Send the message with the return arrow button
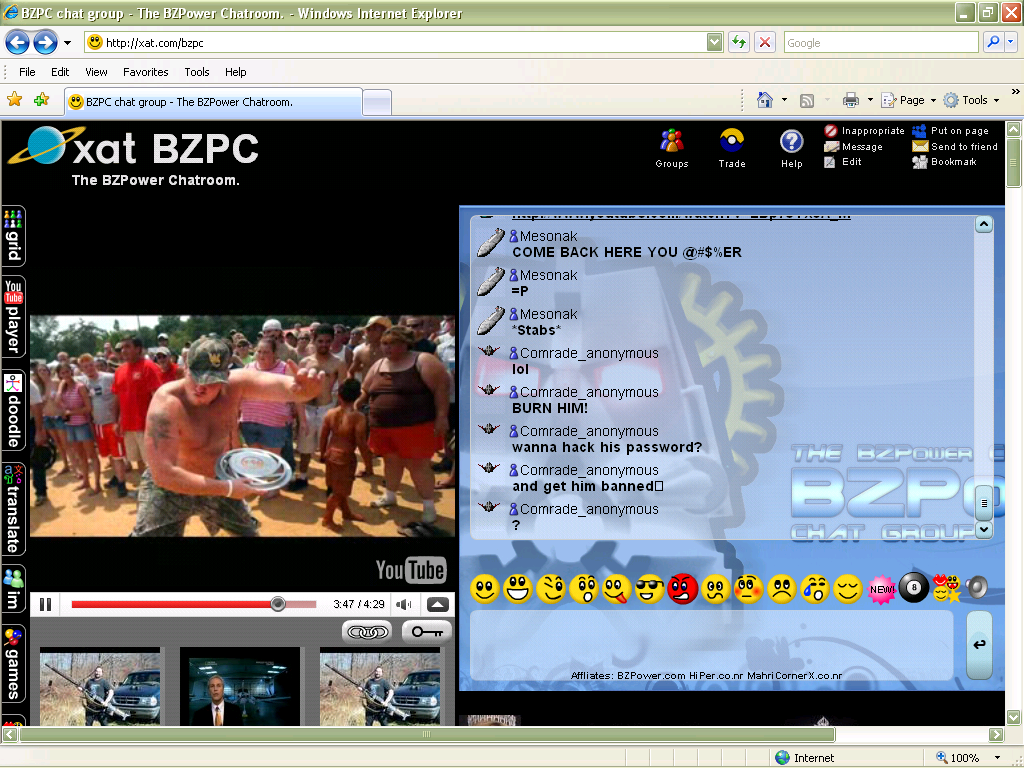Image resolution: width=1024 pixels, height=768 pixels. (979, 644)
